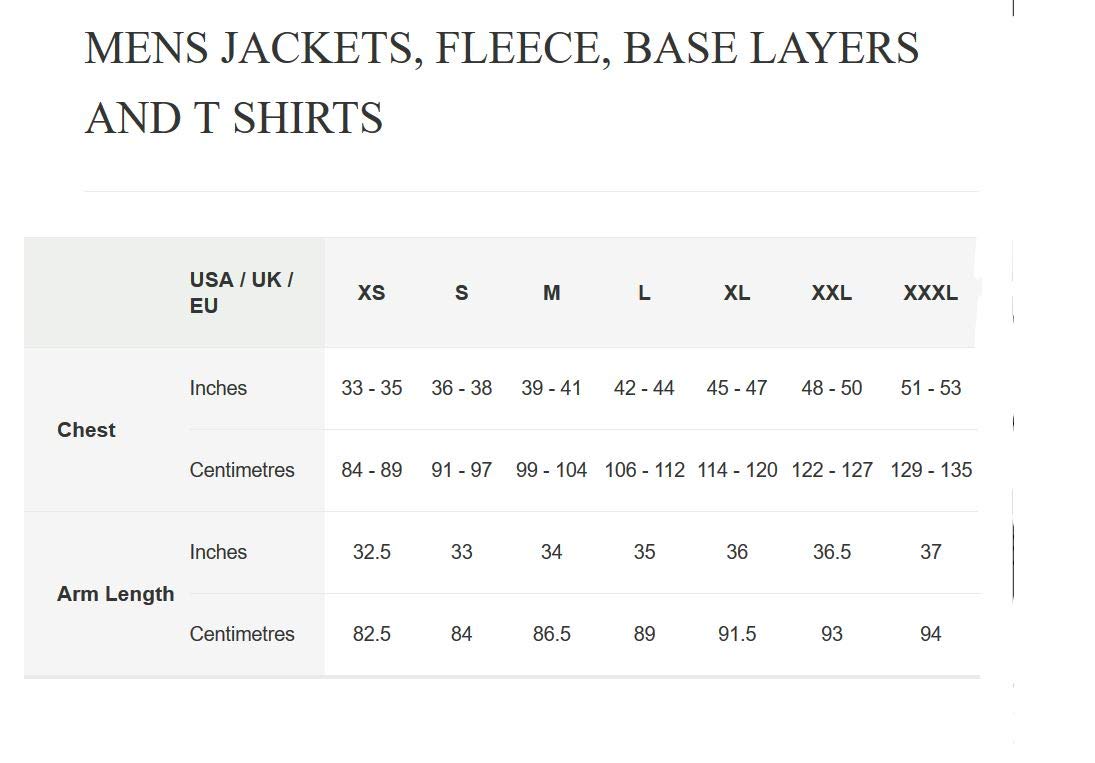Click the Mens Jackets size chart heading

coord(501,83)
